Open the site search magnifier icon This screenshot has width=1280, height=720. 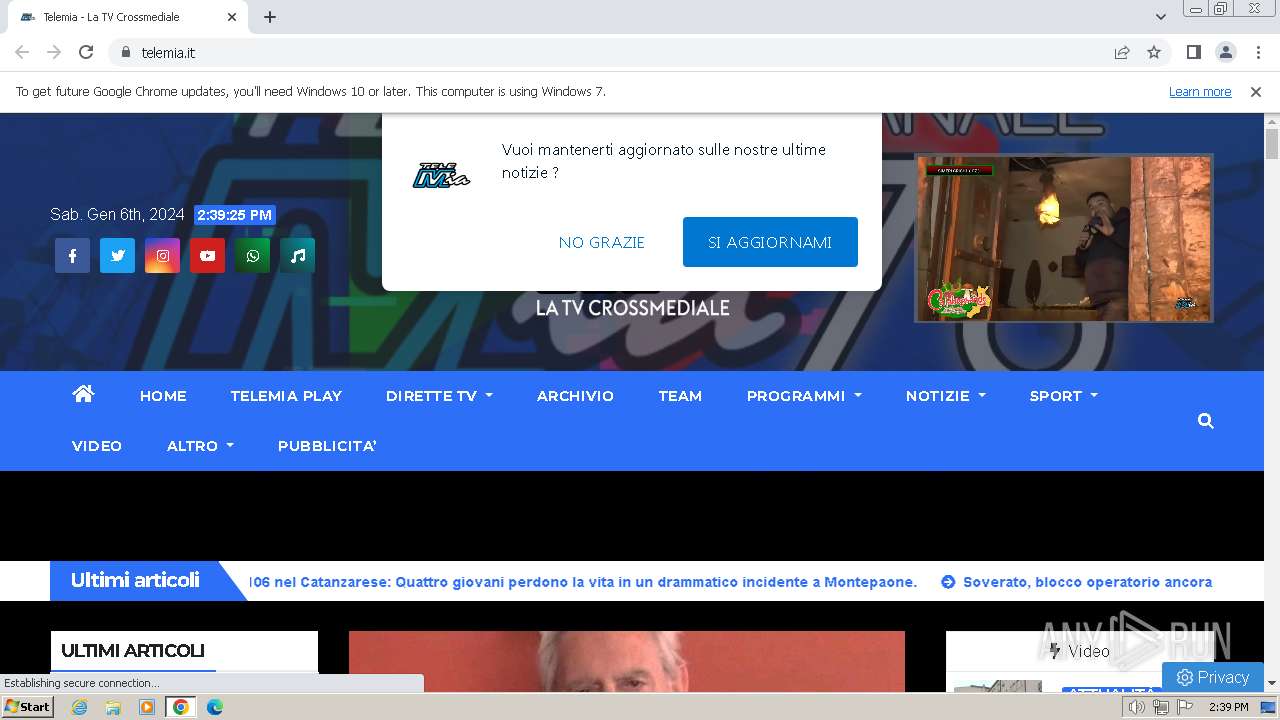(1205, 421)
